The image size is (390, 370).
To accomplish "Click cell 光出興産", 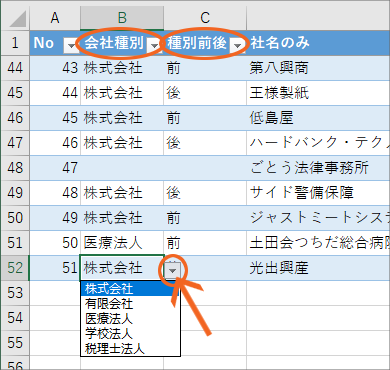I will coord(318,268).
